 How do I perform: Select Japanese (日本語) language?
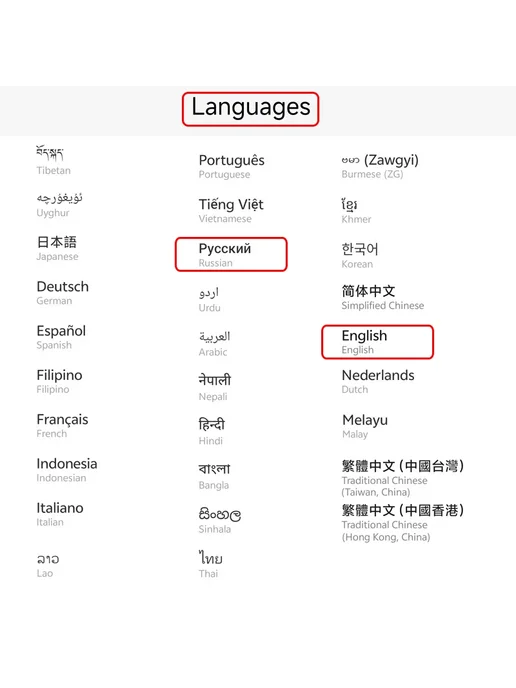tap(57, 248)
